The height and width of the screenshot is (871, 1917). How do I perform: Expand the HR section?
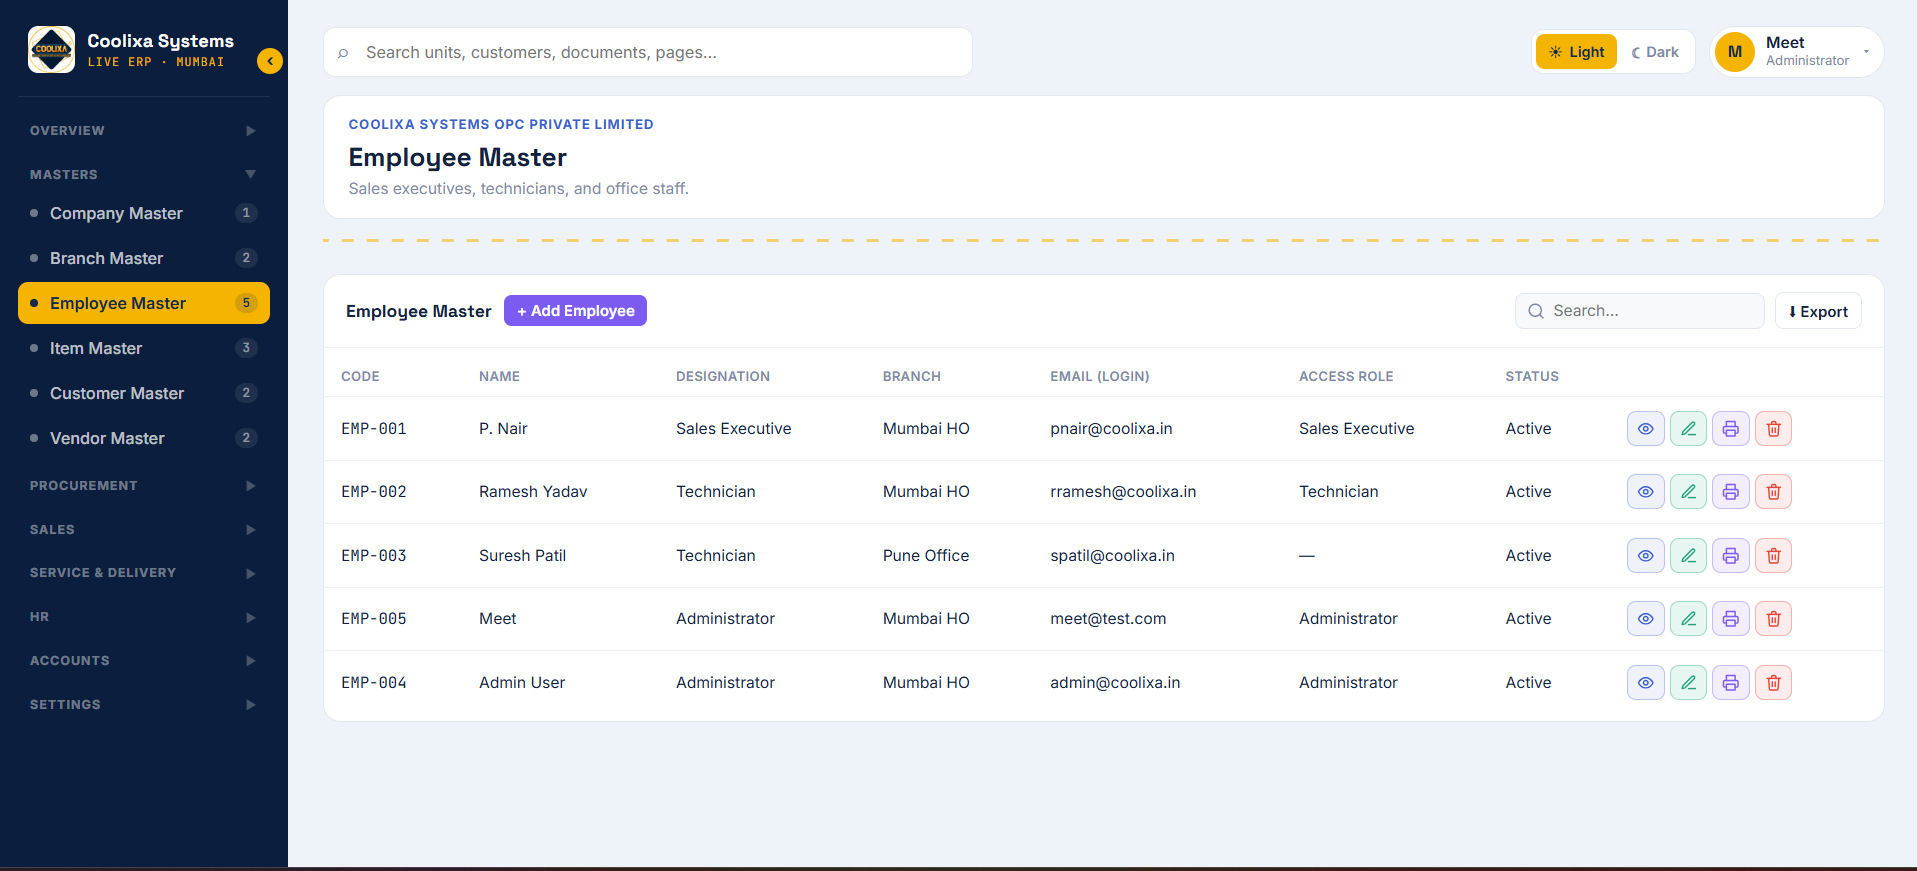coord(144,617)
